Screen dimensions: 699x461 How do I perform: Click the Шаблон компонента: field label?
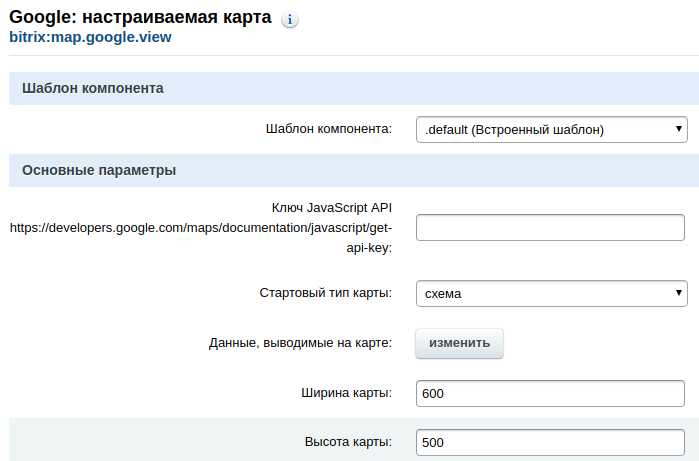(329, 129)
